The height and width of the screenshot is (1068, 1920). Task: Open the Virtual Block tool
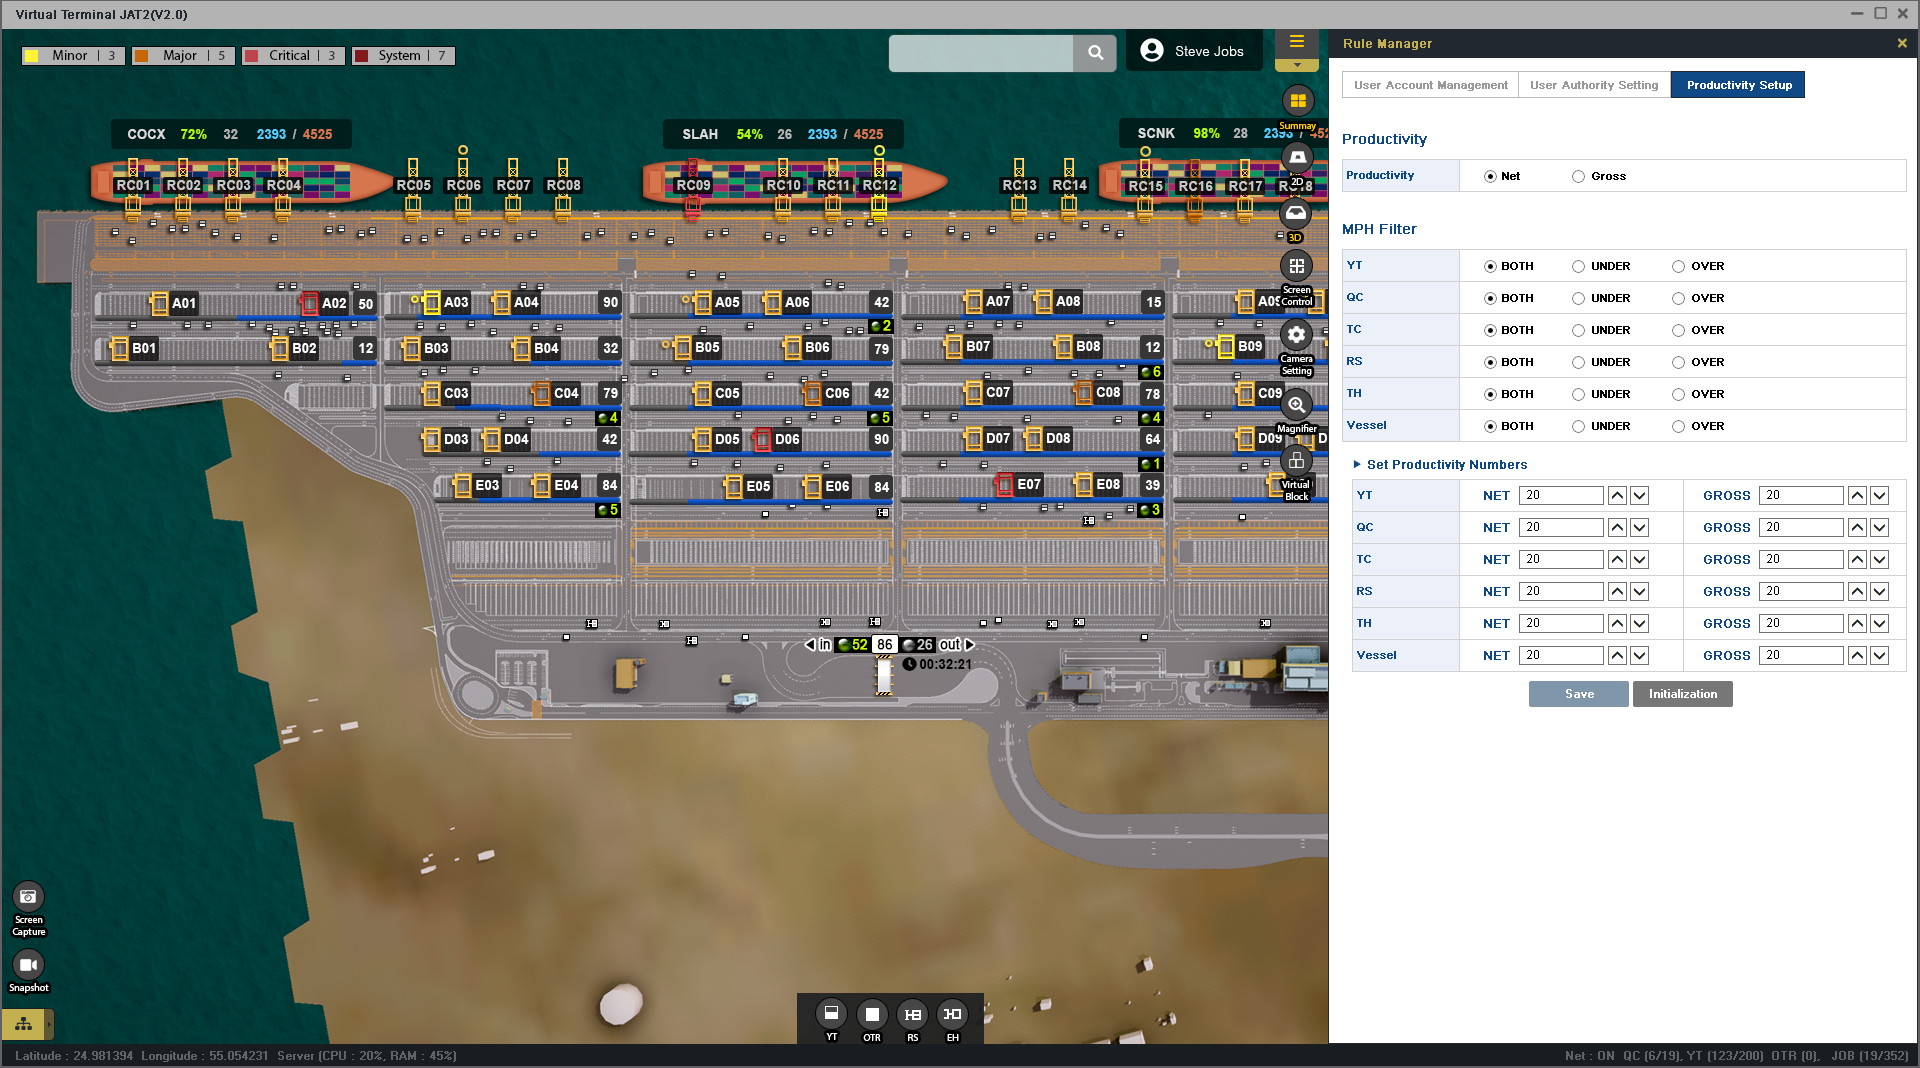[1296, 461]
